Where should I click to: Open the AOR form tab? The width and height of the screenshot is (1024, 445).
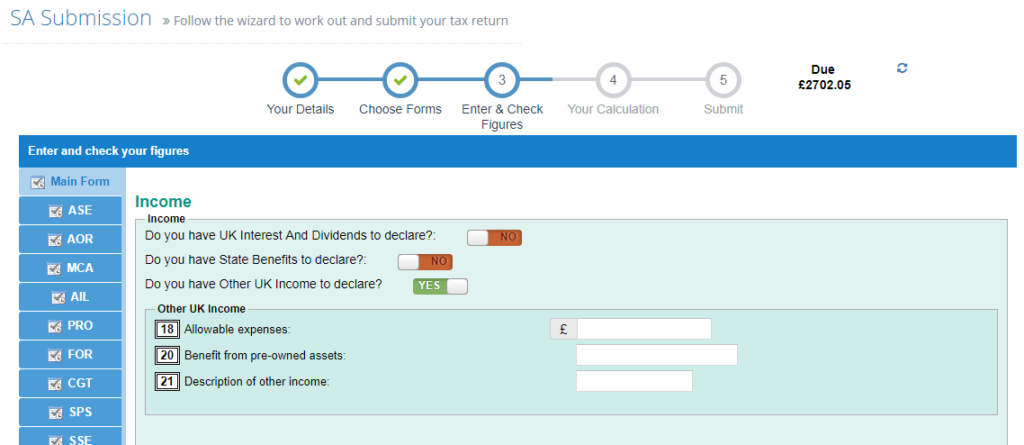pos(71,239)
